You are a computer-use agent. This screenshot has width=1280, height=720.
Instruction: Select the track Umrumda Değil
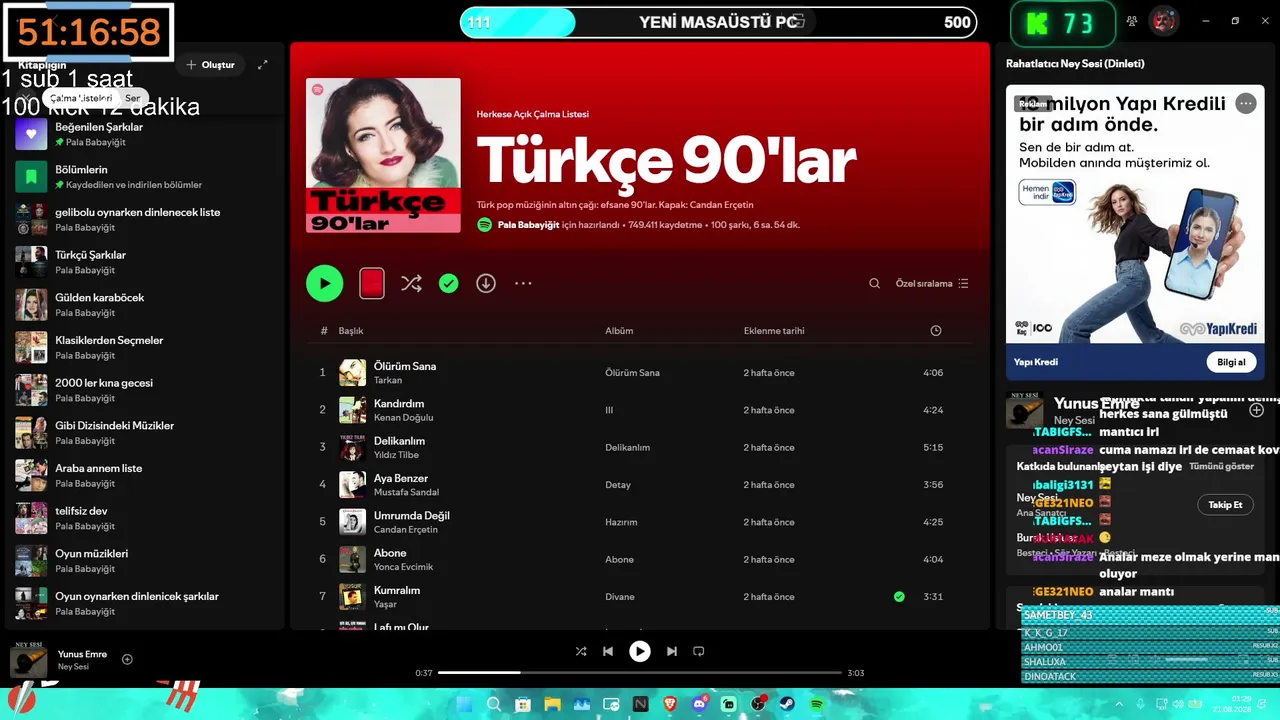[412, 515]
